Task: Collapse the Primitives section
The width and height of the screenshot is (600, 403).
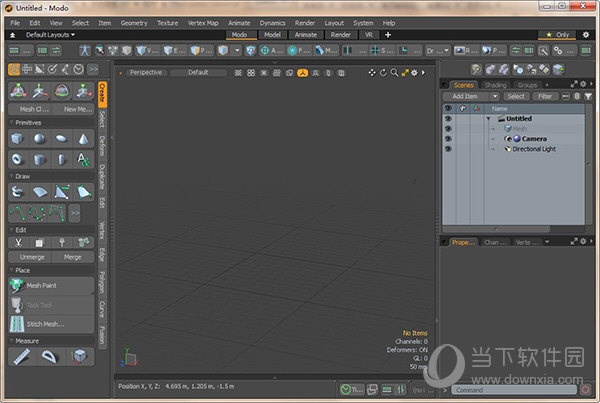Action: pyautogui.click(x=11, y=123)
